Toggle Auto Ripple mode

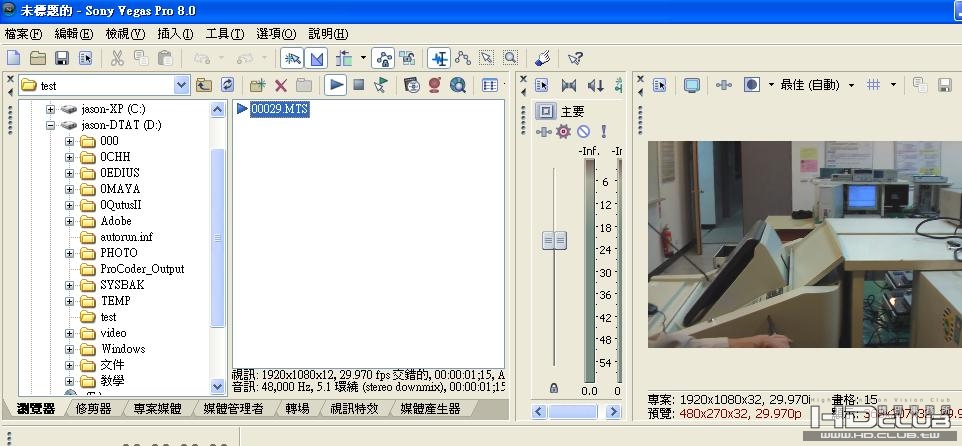coord(344,58)
